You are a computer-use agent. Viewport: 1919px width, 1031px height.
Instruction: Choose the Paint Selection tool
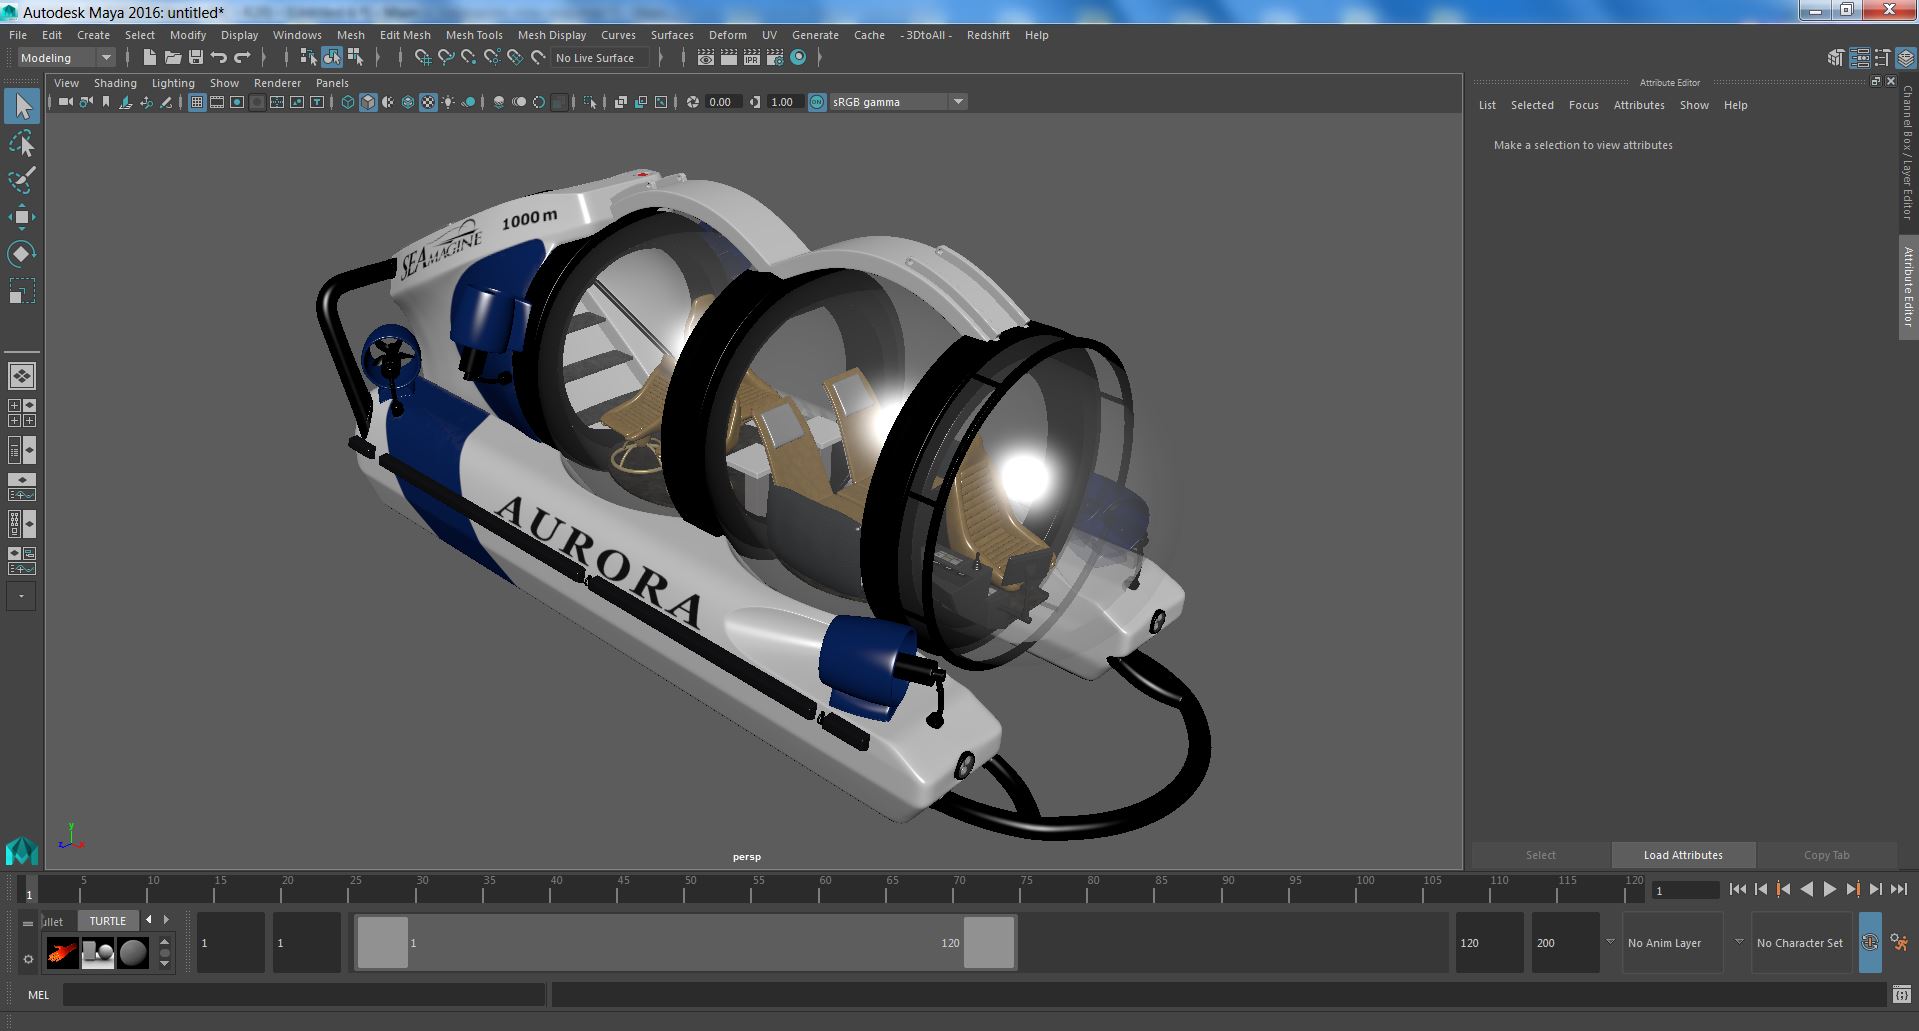click(x=22, y=180)
